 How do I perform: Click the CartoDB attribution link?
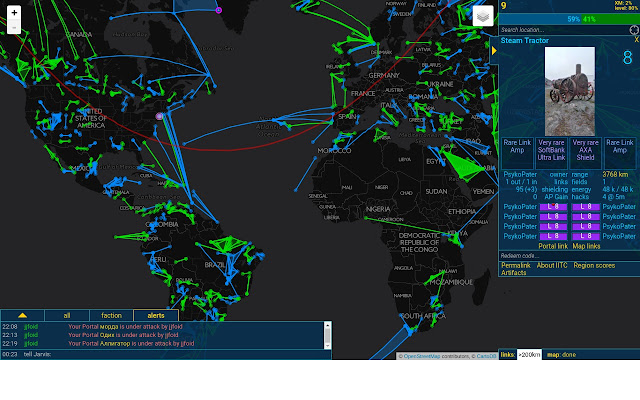(486, 356)
